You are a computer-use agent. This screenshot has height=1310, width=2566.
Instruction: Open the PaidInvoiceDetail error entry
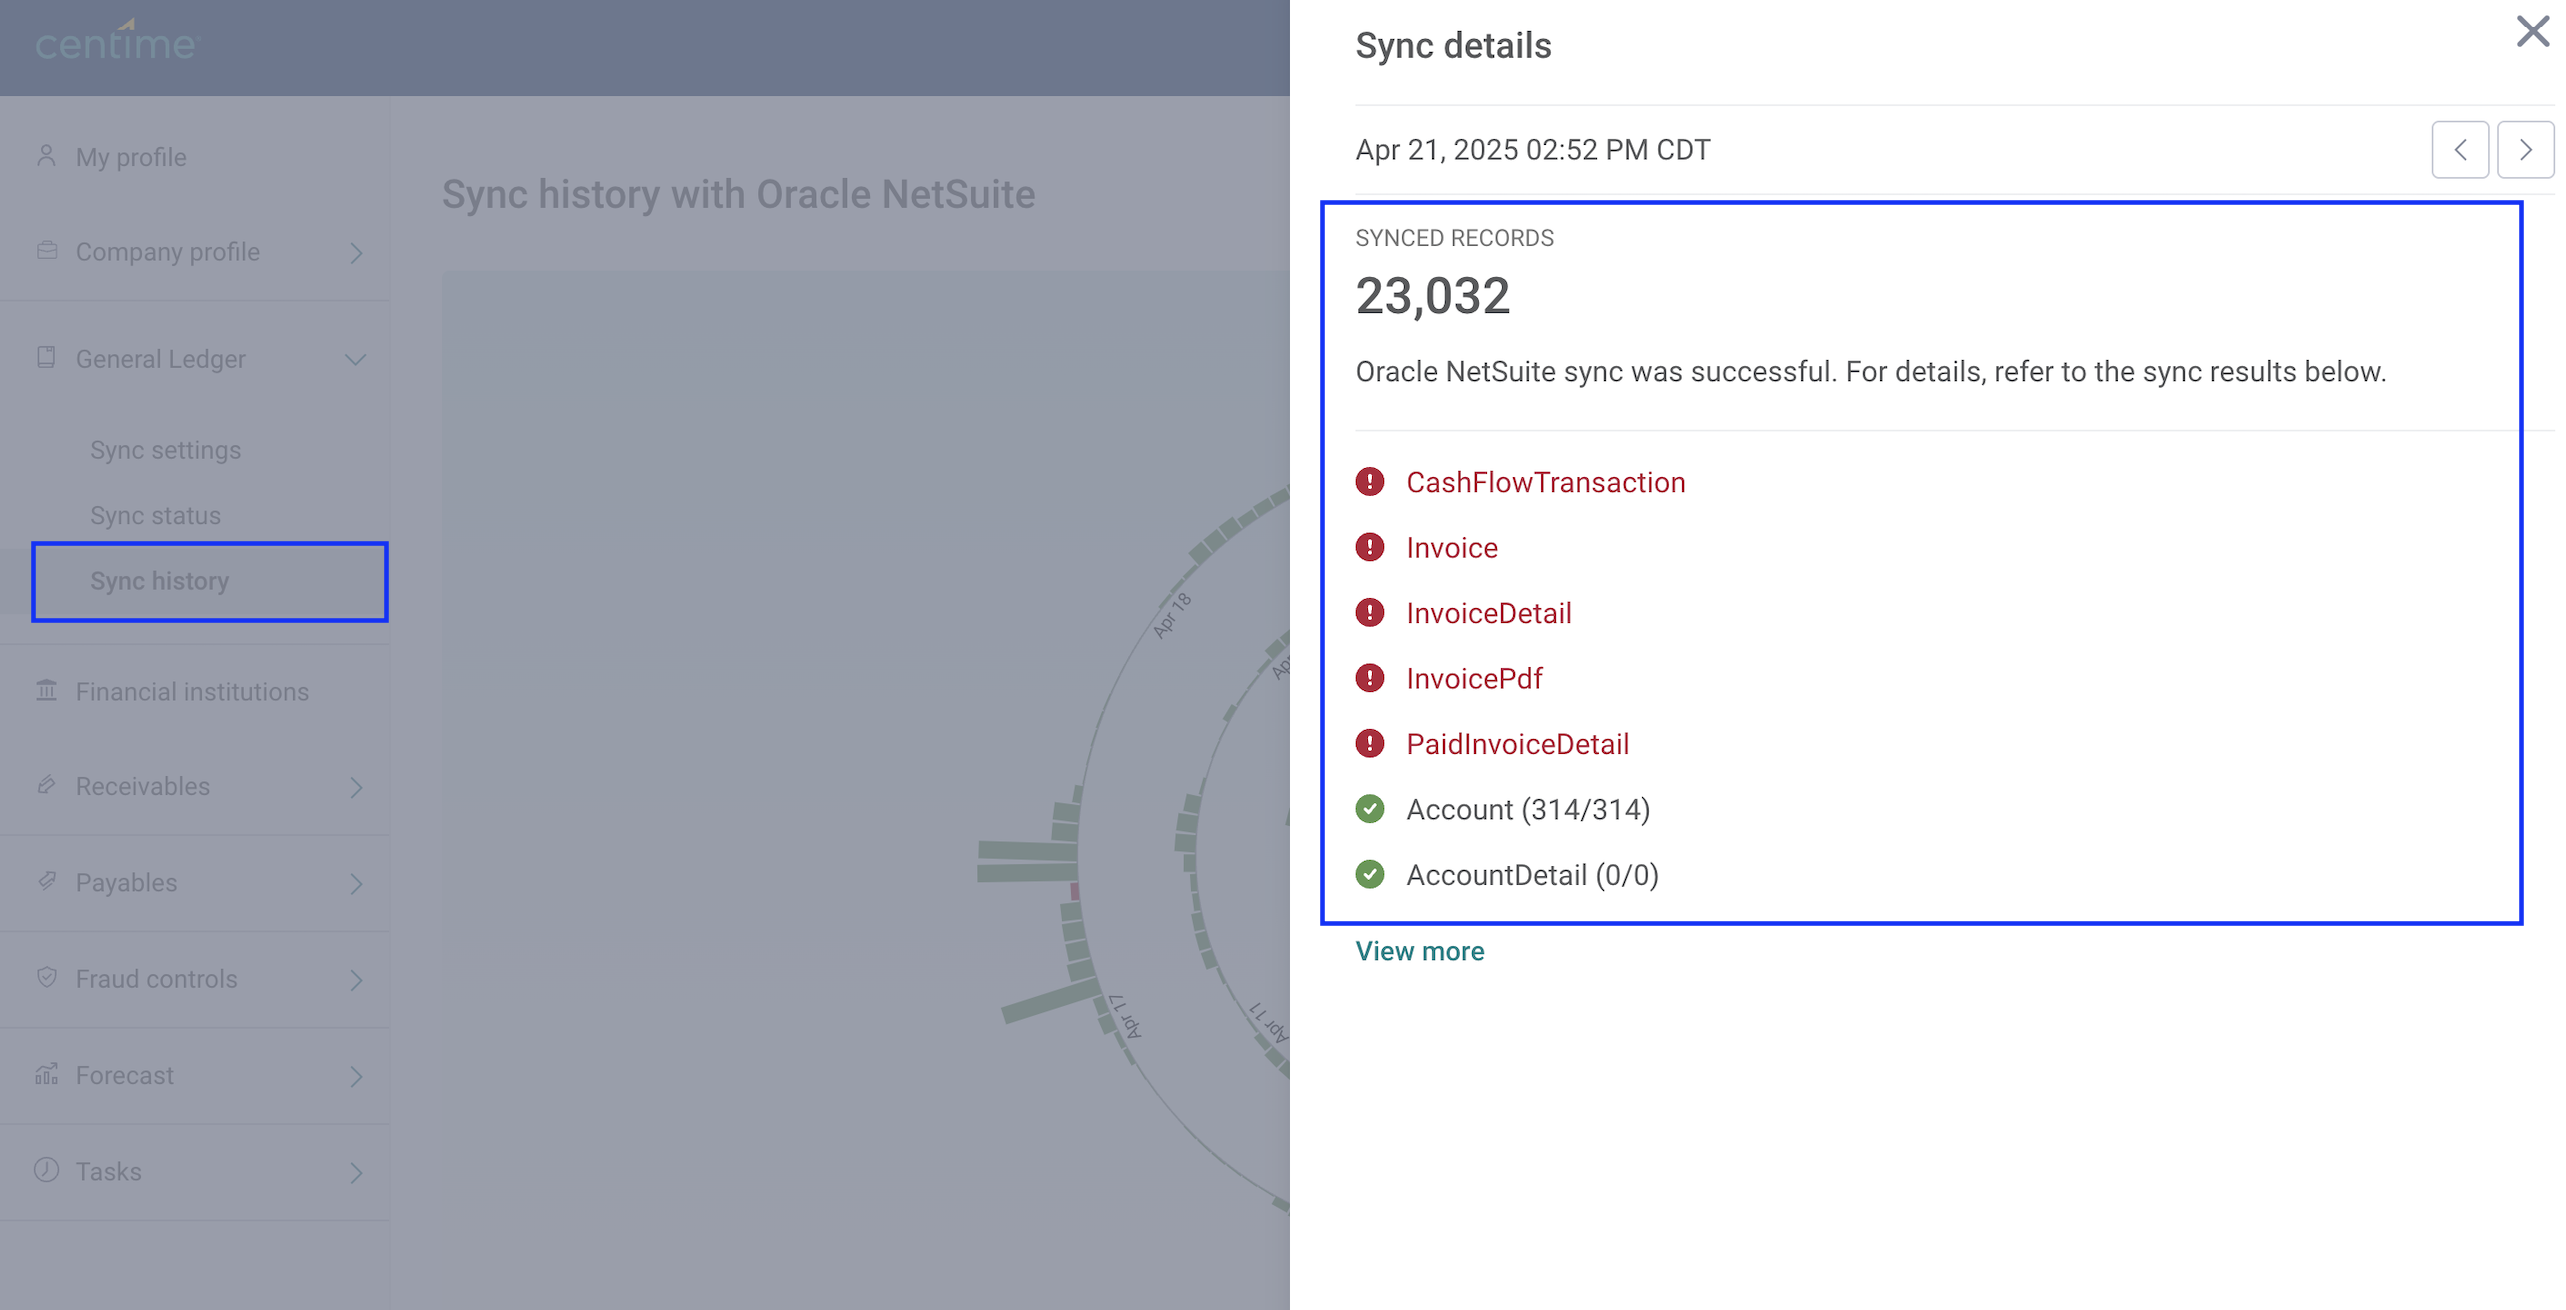(x=1517, y=744)
